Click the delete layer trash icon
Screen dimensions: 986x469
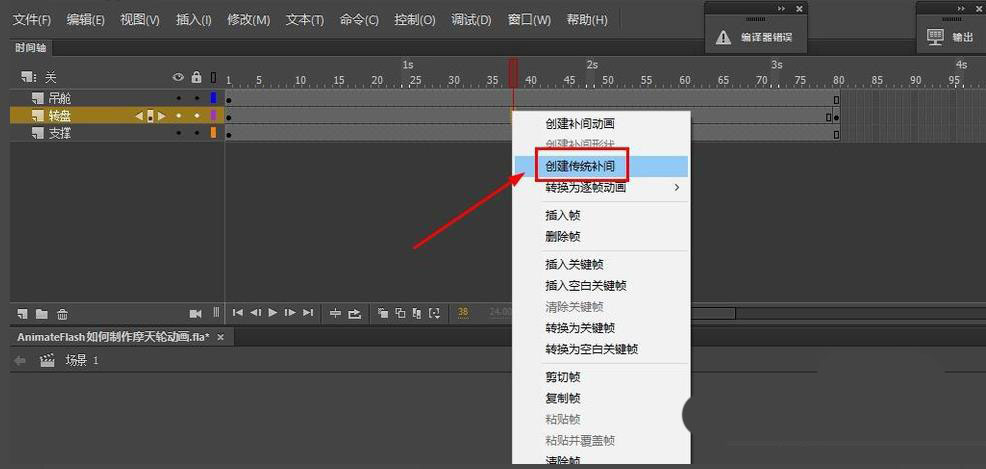pos(62,314)
